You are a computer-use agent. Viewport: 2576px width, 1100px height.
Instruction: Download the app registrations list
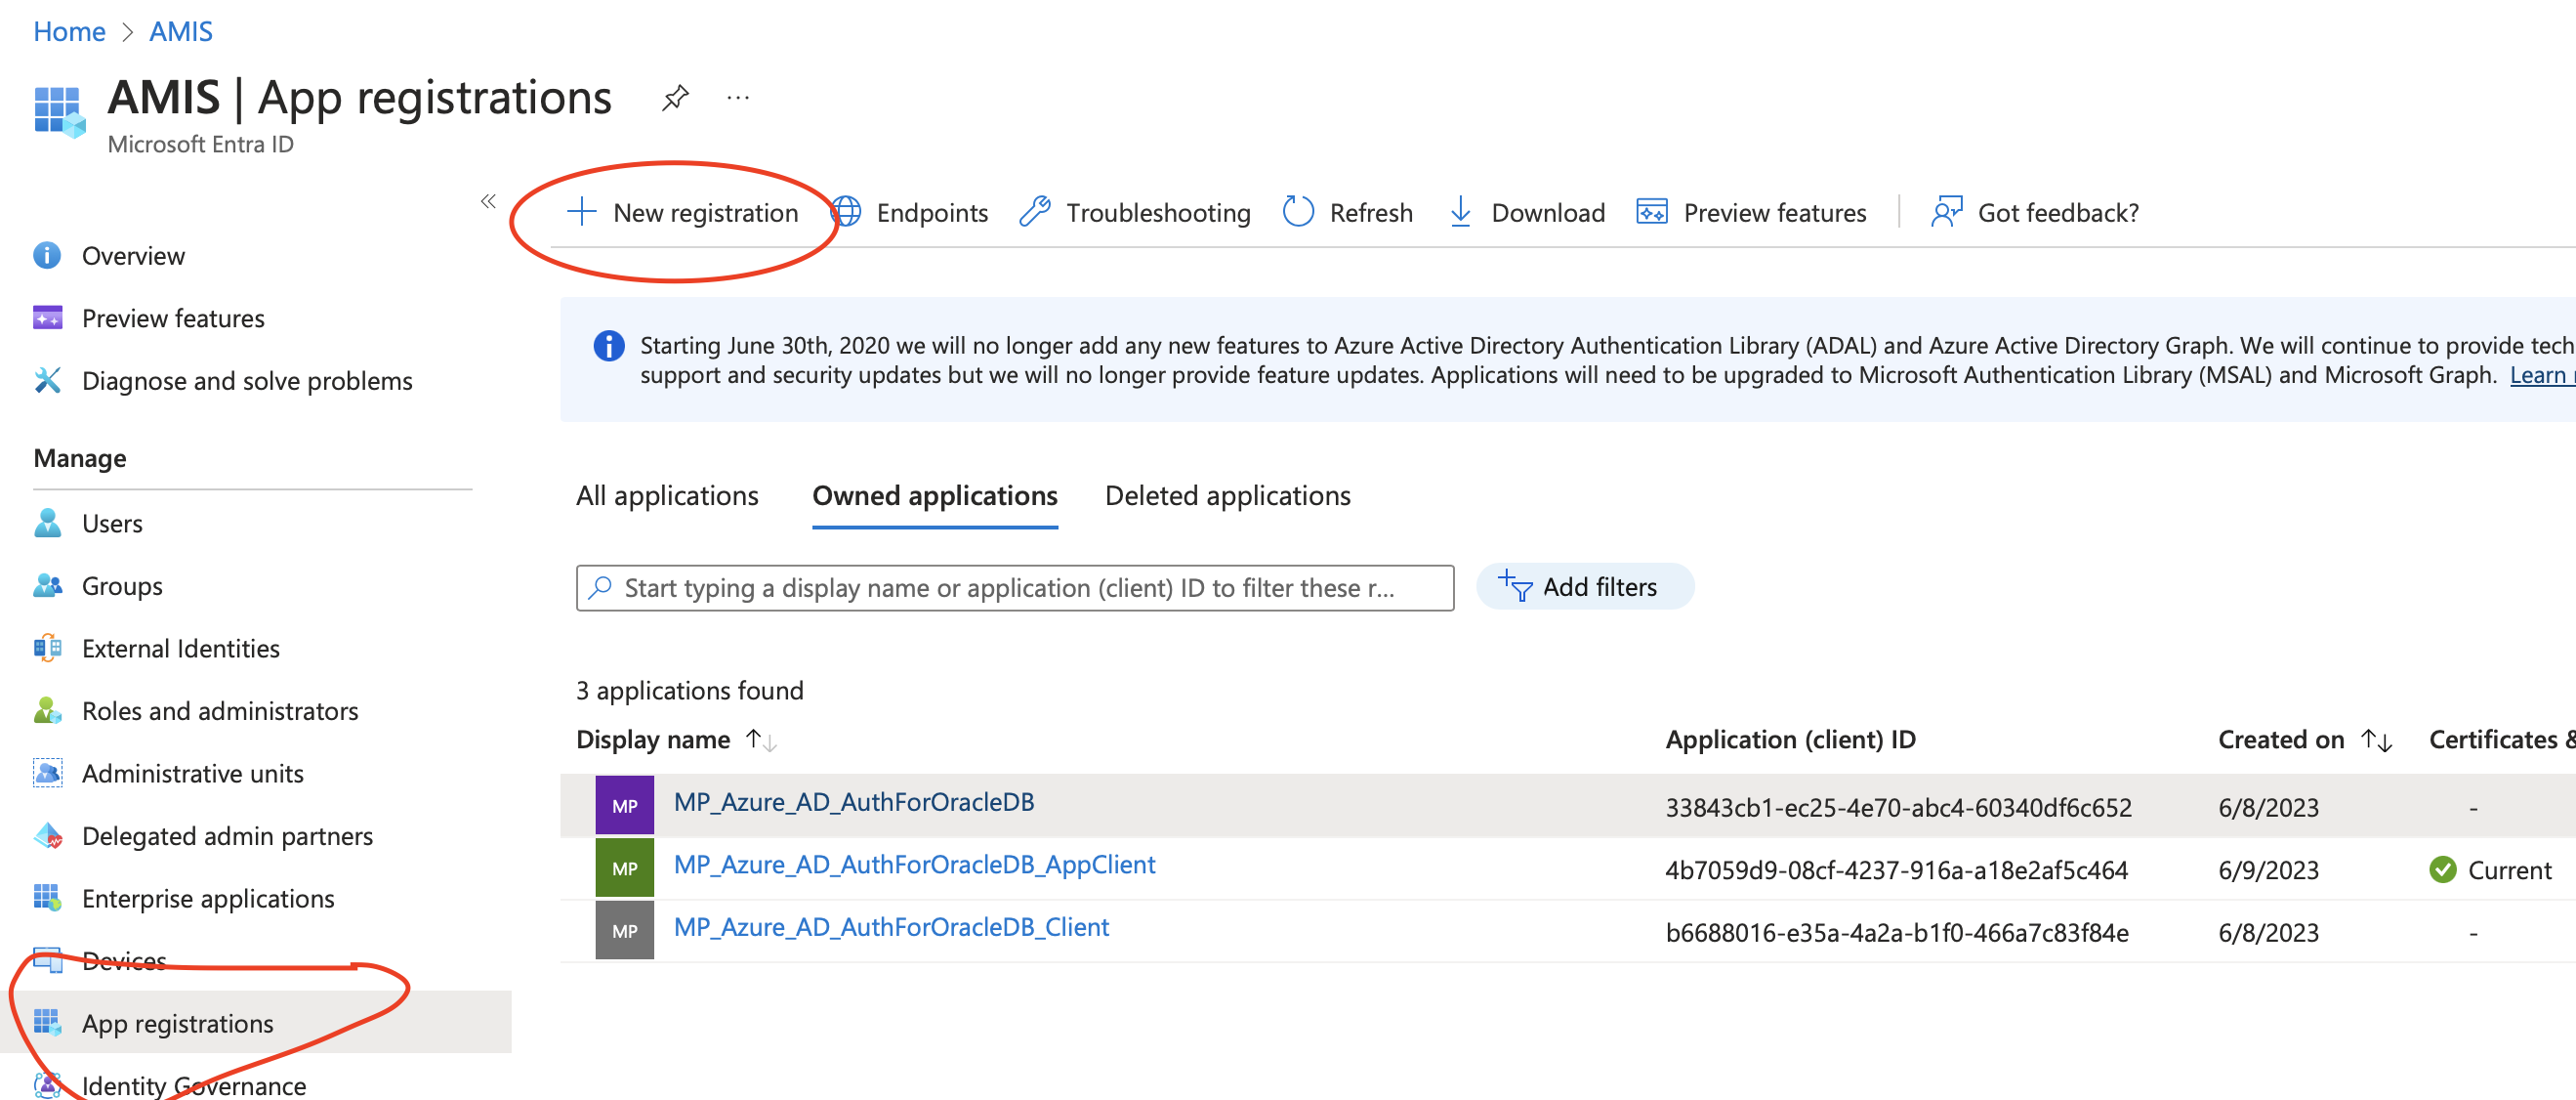click(1527, 213)
